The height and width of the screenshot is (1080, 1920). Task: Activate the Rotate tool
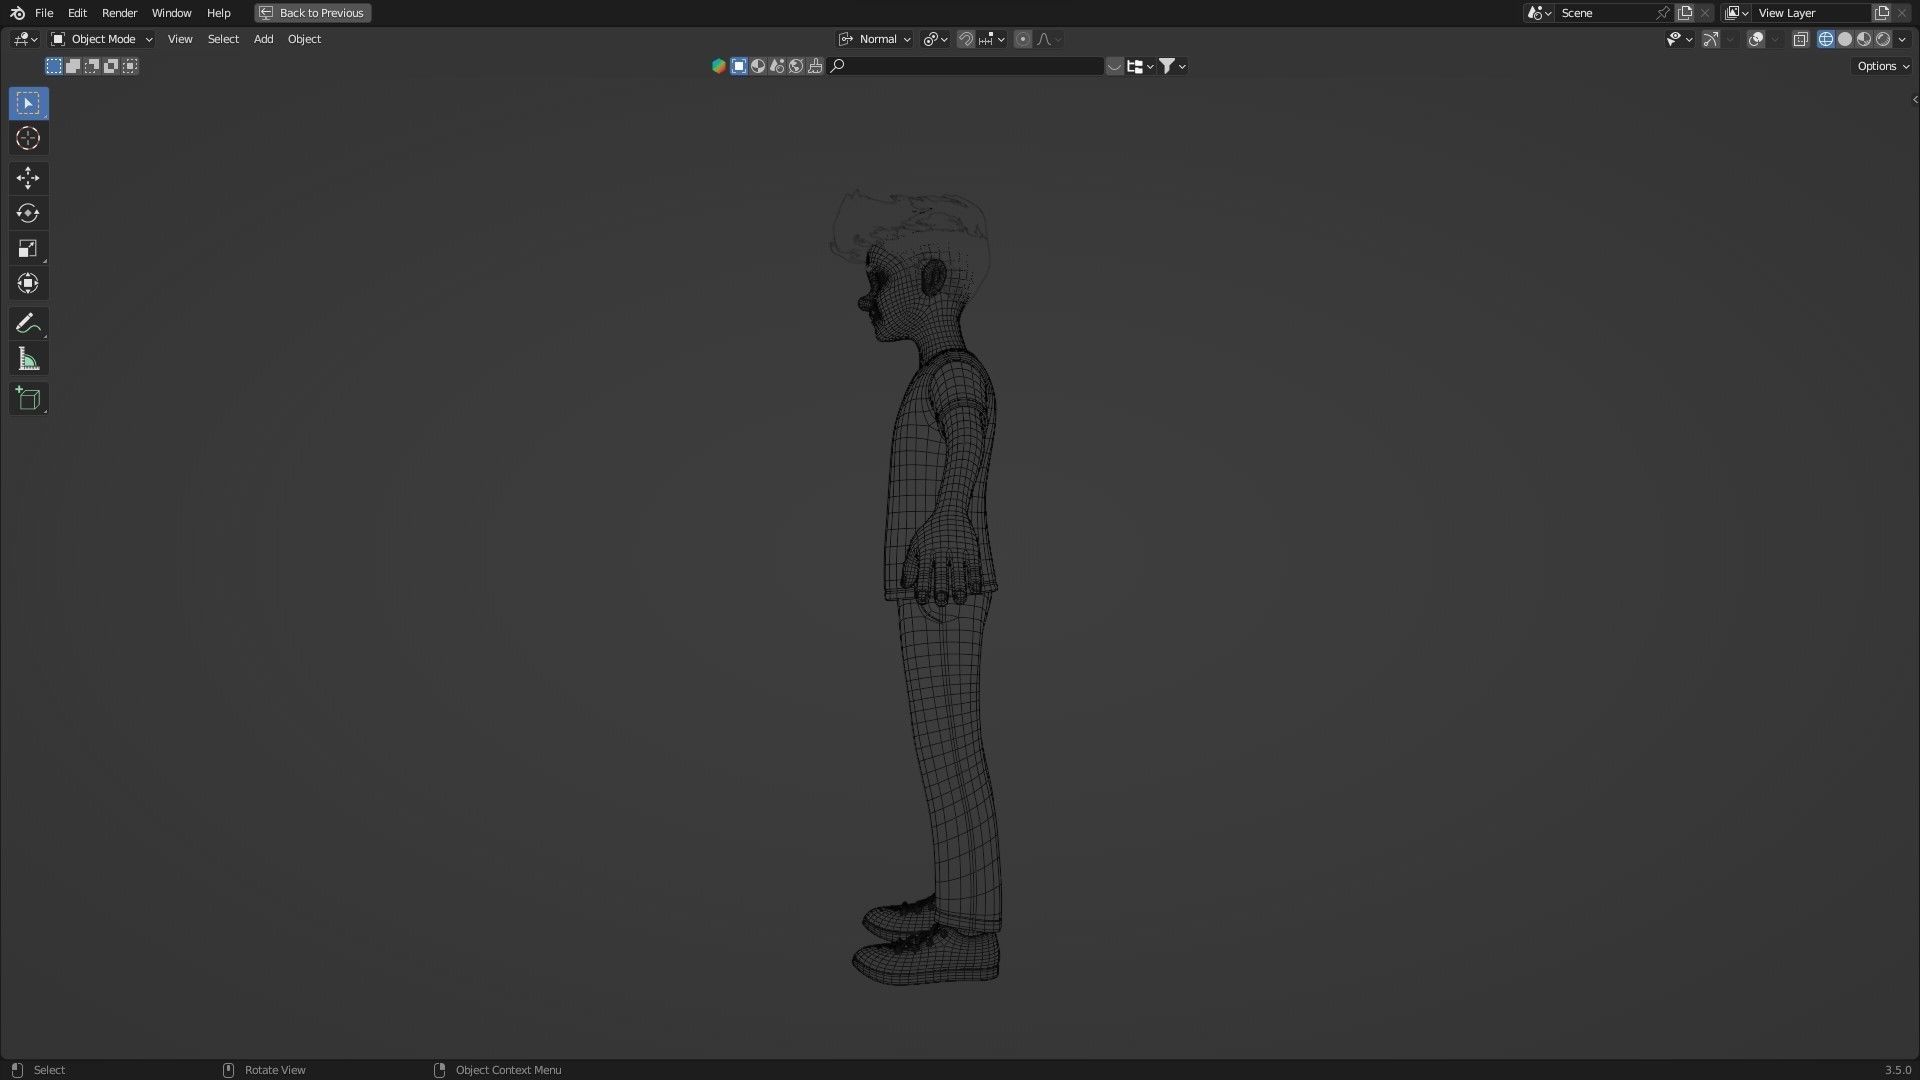(x=28, y=213)
